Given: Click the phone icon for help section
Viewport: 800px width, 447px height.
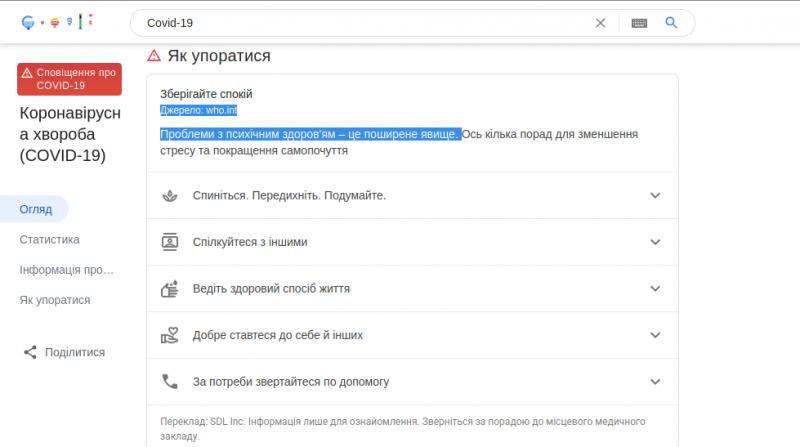Looking at the screenshot, I should [169, 381].
